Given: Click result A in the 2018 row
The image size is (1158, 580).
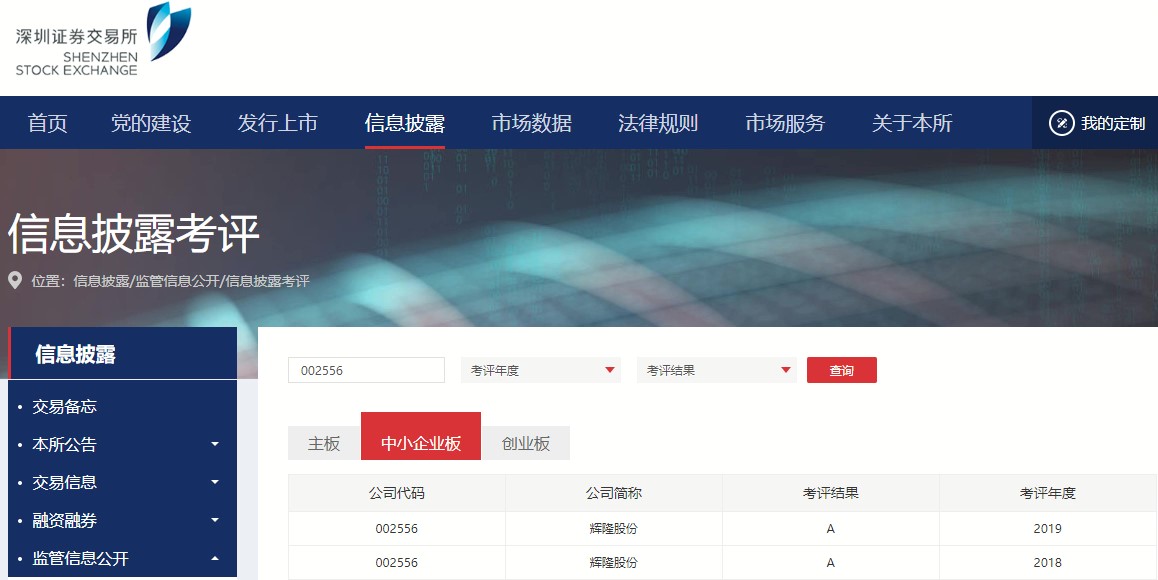Looking at the screenshot, I should (x=831, y=563).
